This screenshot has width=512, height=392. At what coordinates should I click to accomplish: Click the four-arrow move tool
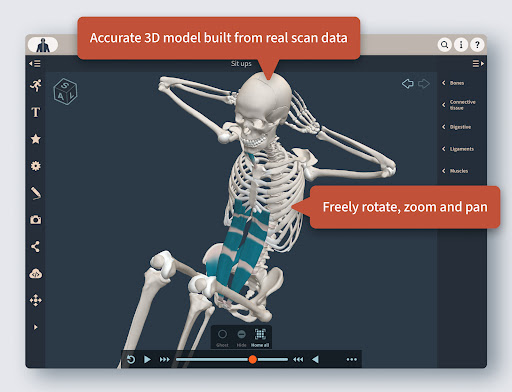tap(36, 300)
